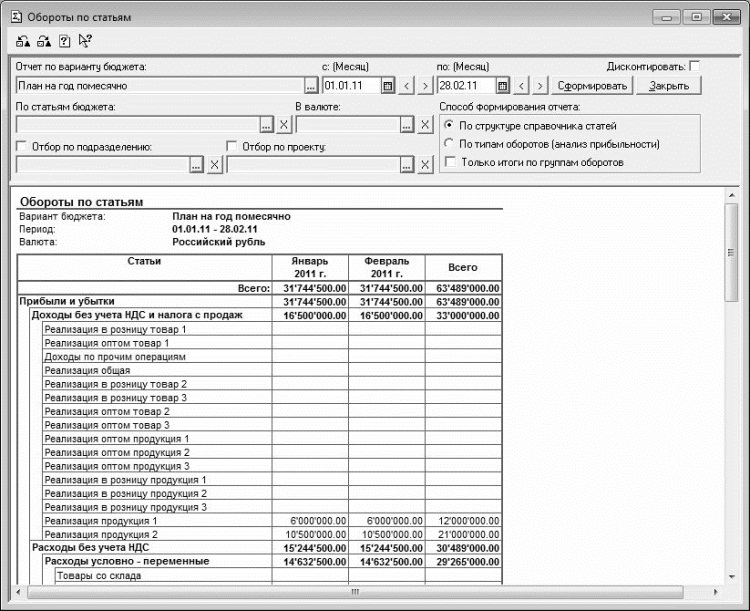Click the budget variant field План на год помесячно
The image size is (750, 611).
click(x=160, y=86)
